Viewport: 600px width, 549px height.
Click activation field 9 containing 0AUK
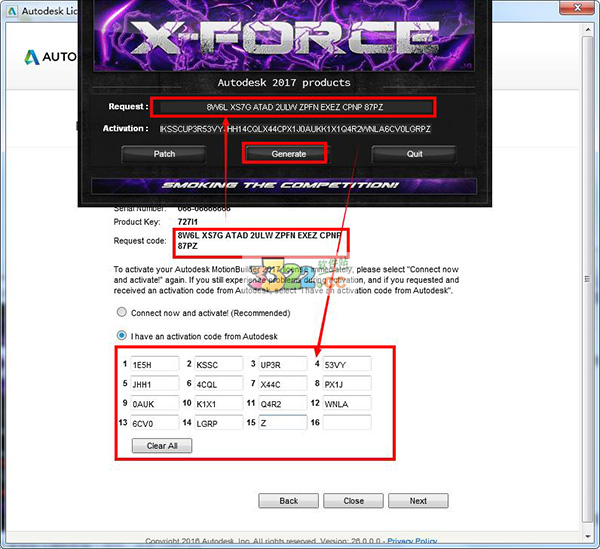point(155,403)
